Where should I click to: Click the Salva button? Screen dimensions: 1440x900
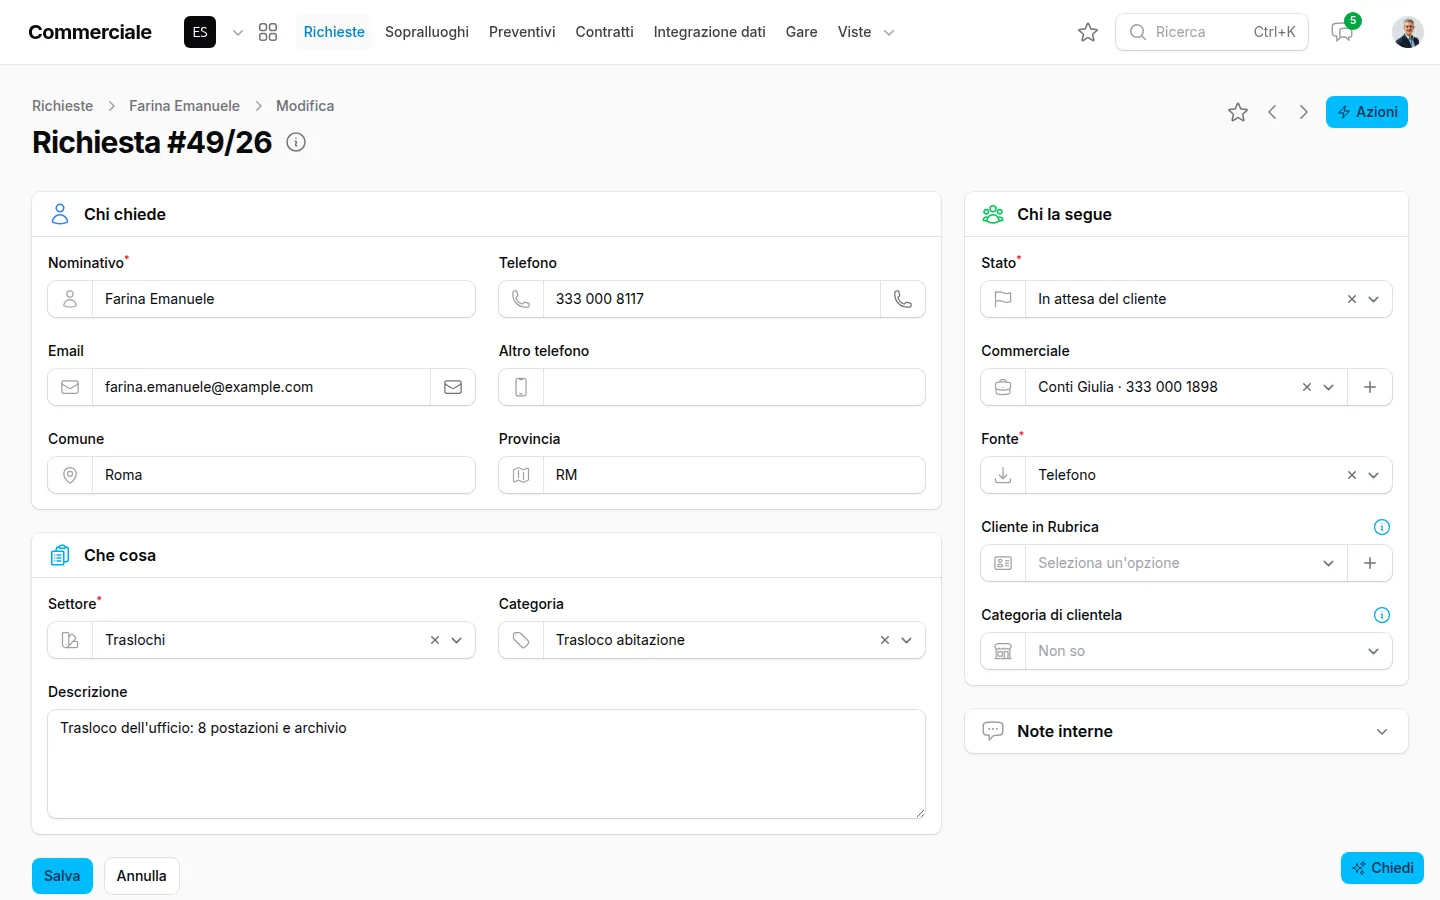(x=62, y=876)
